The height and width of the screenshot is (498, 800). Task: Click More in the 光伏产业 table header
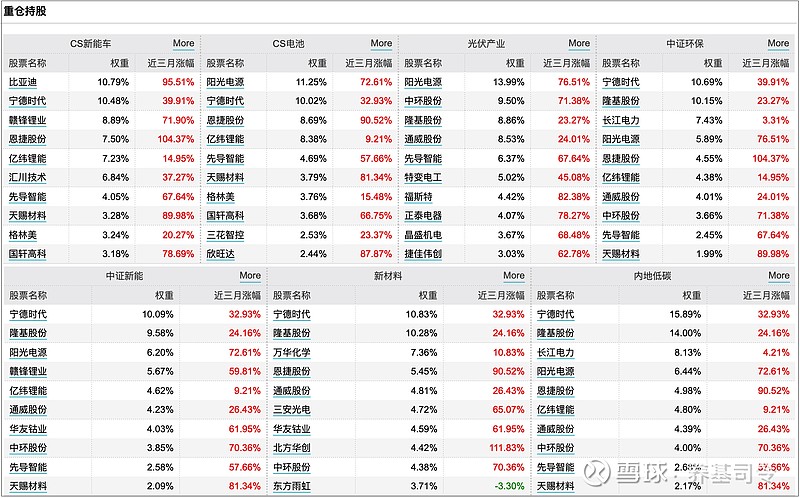579,44
